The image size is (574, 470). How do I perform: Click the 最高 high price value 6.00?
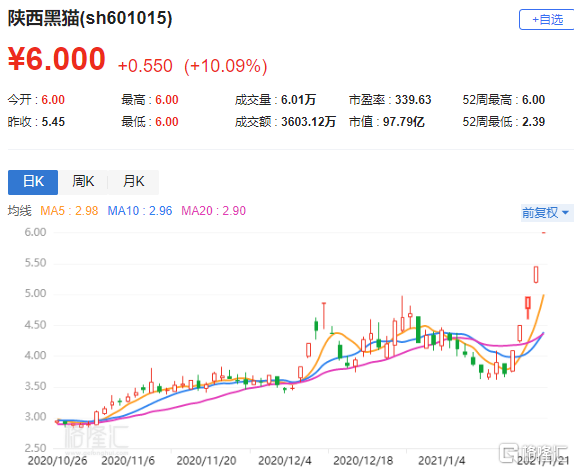click(167, 100)
